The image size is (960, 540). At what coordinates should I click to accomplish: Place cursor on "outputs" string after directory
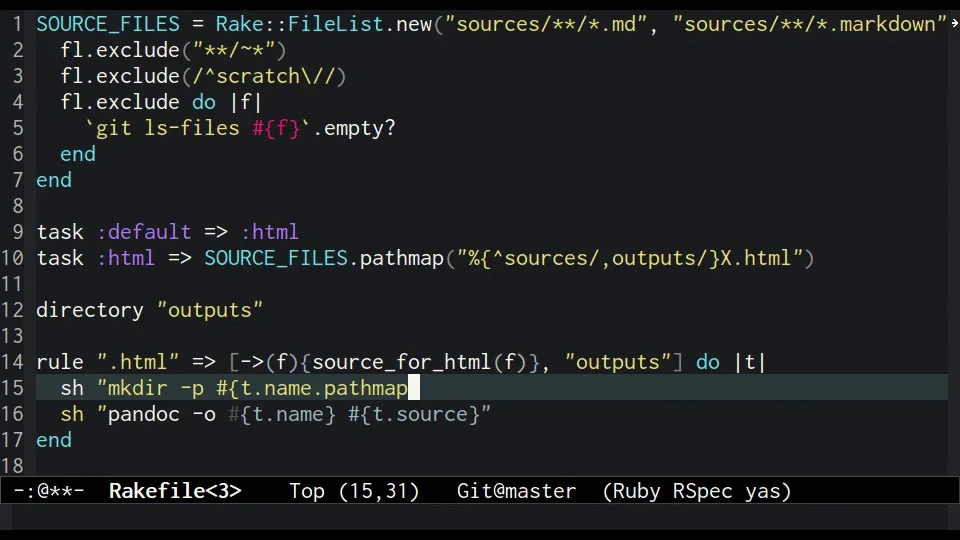[210, 310]
